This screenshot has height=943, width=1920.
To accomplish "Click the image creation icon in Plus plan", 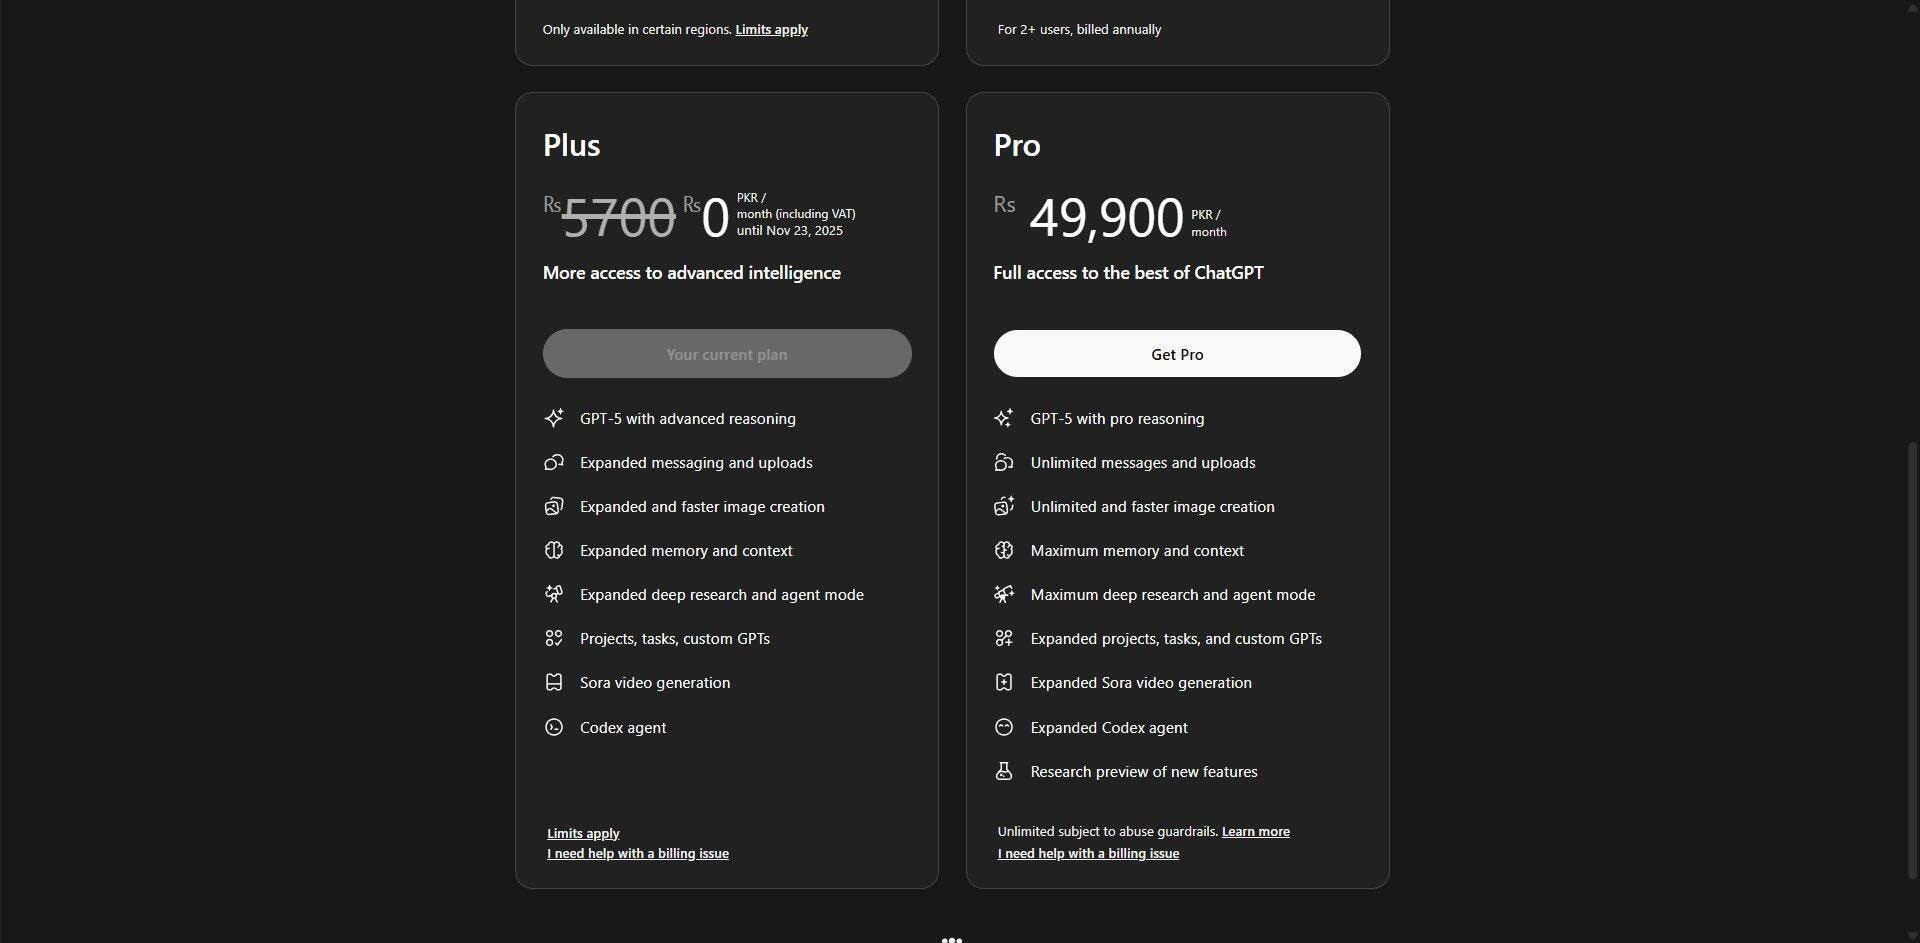I will 554,507.
